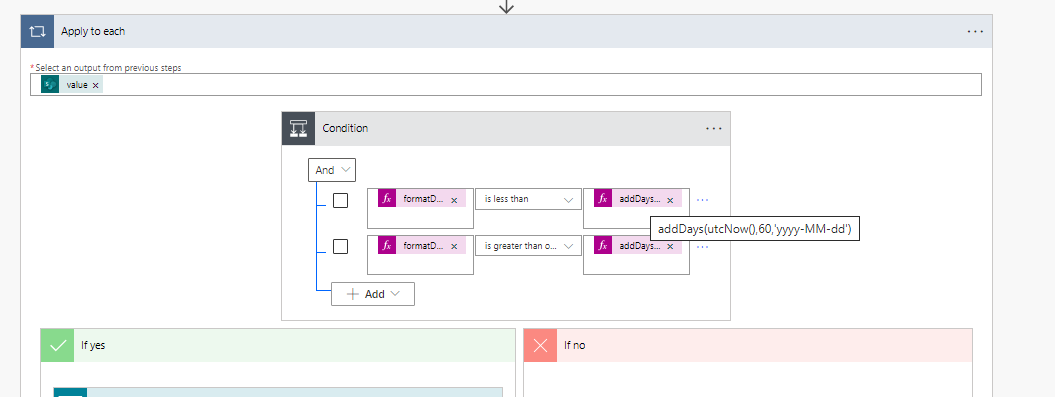The width and height of the screenshot is (1055, 397).
Task: Click the If yes branch header
Action: 278,345
